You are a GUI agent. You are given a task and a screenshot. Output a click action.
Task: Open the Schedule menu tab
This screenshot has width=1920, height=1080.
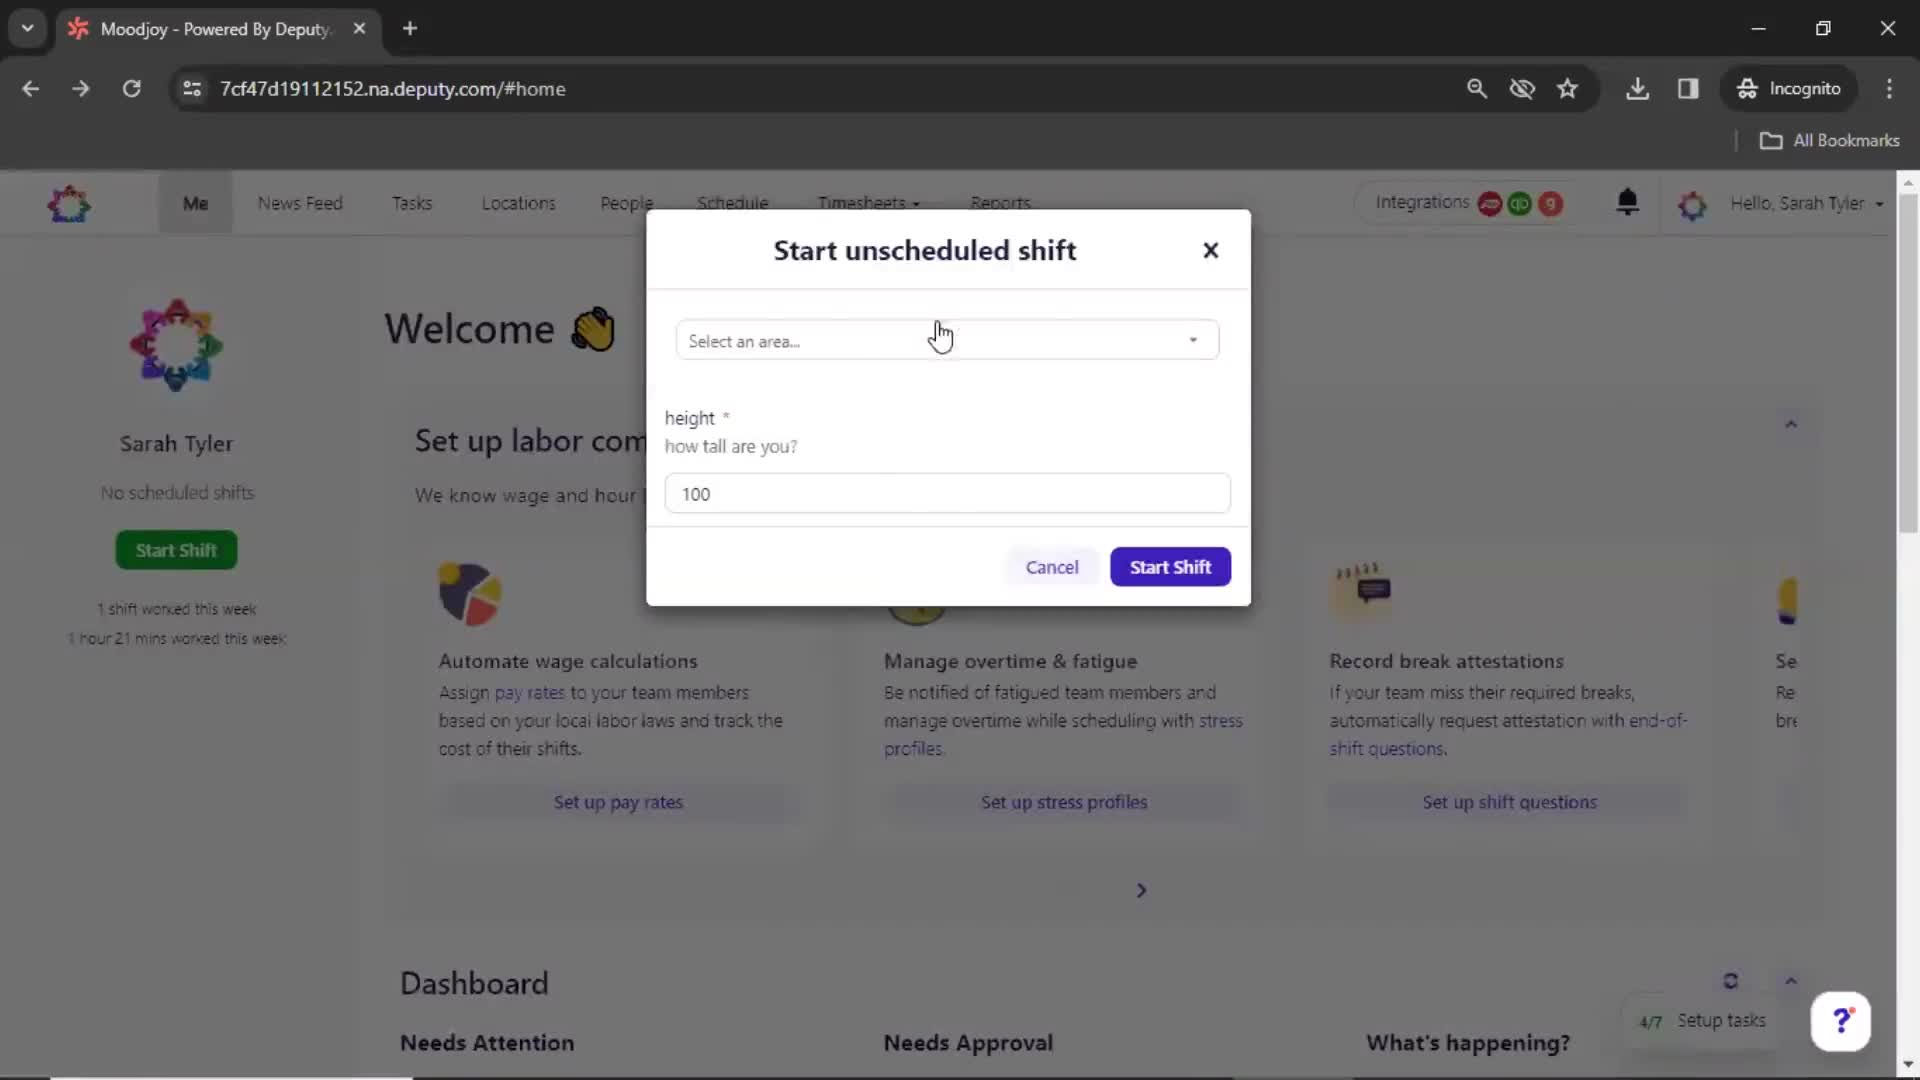click(735, 202)
